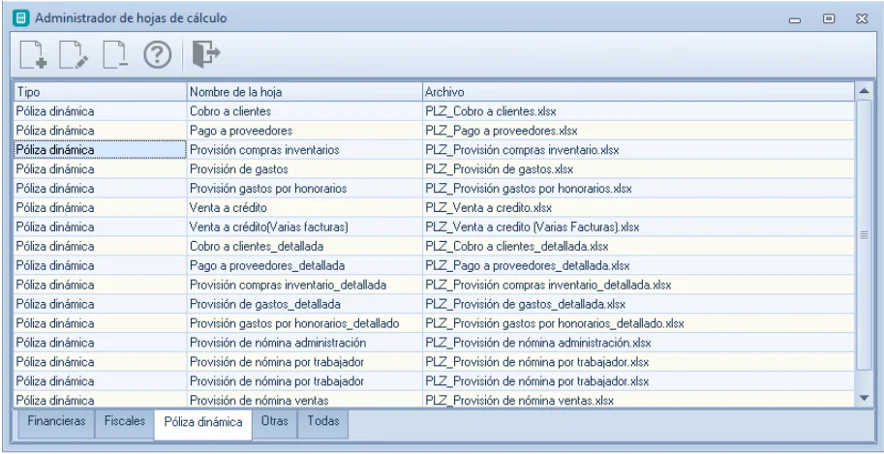
Task: Select the Póliza dinámica tab
Action: pyautogui.click(x=204, y=422)
